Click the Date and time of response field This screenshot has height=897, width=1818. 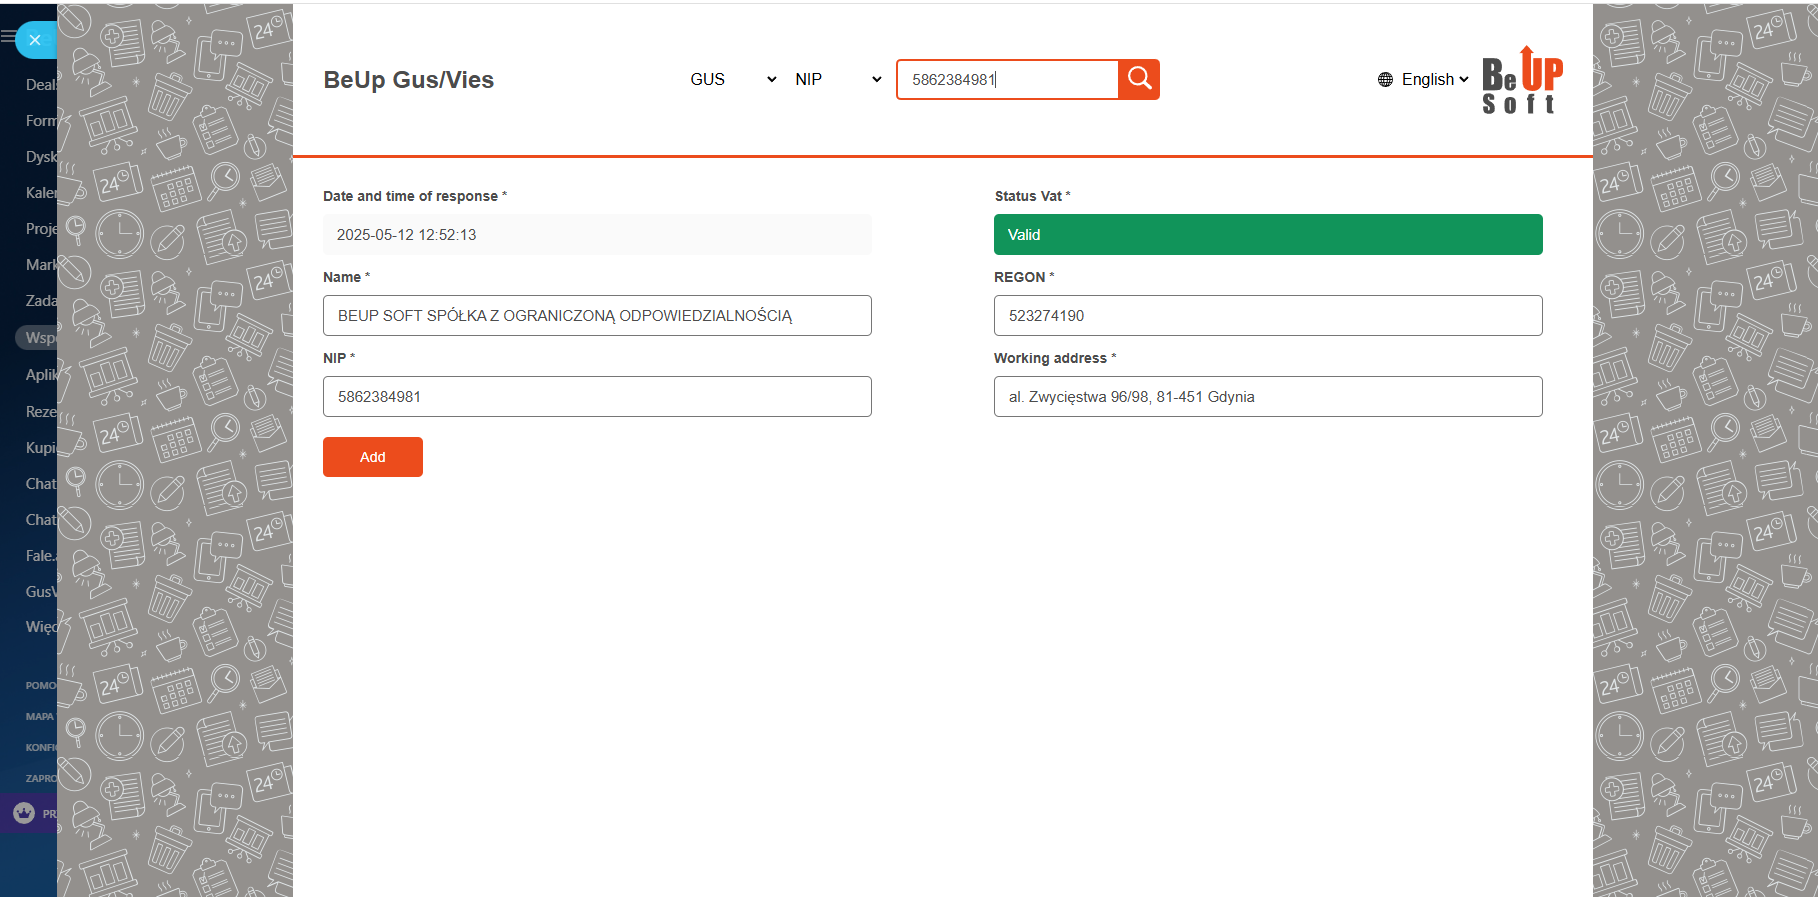point(597,235)
